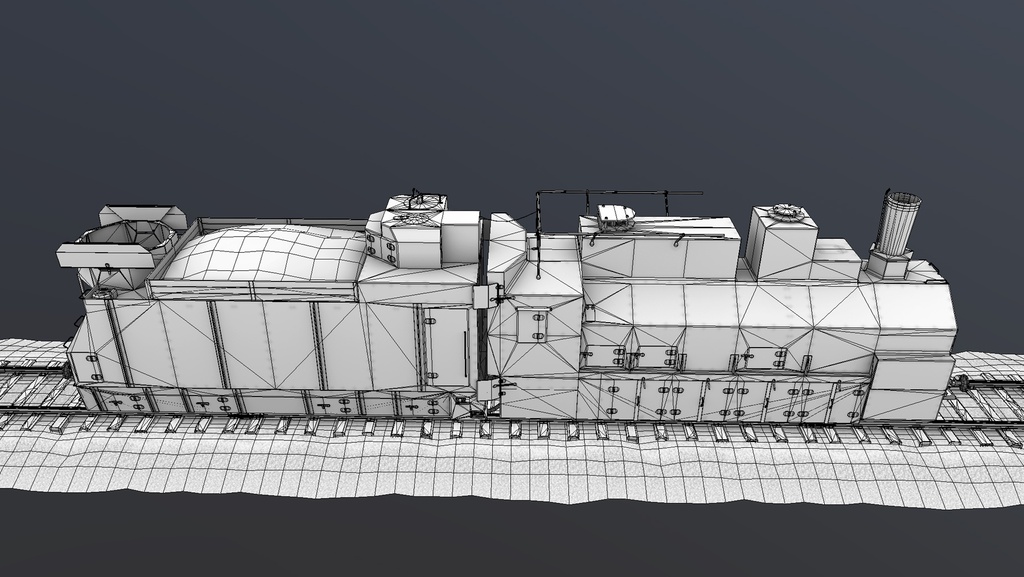Select the angled armor plate at rear
The width and height of the screenshot is (1024, 577).
click(x=935, y=330)
